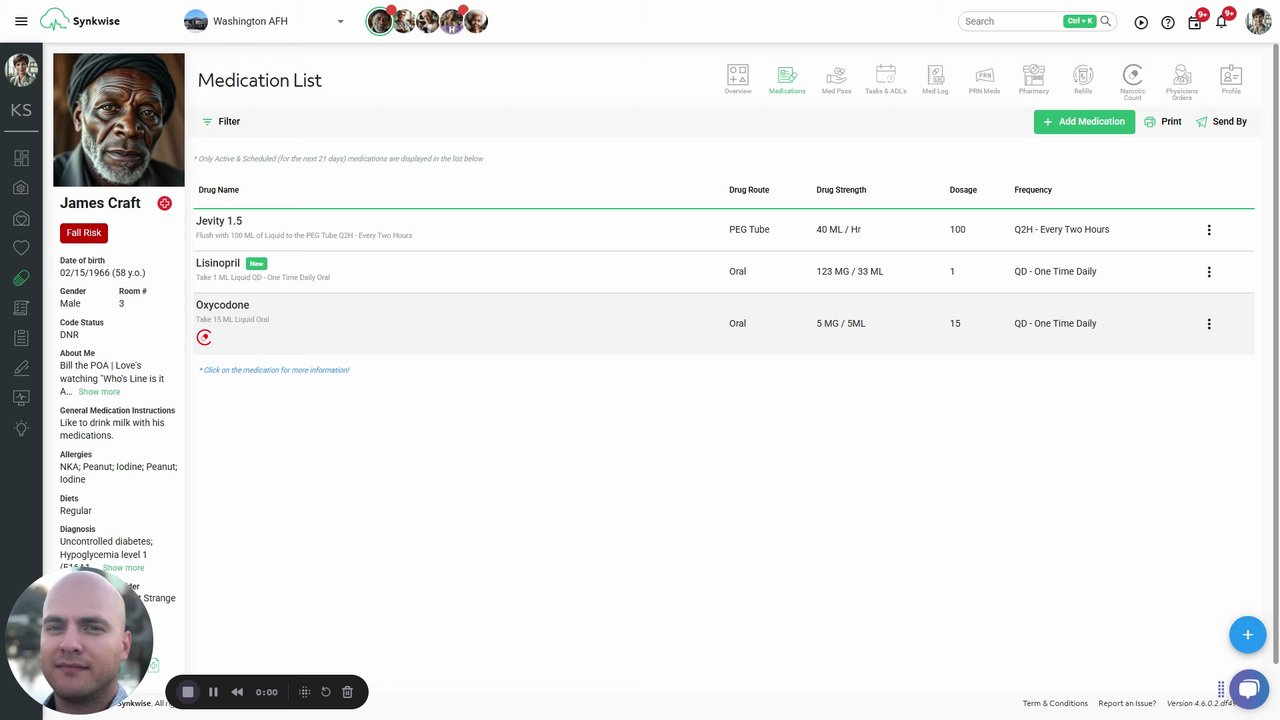The width and height of the screenshot is (1280, 720).
Task: Switch to the PRN Meds tab
Action: (x=984, y=80)
